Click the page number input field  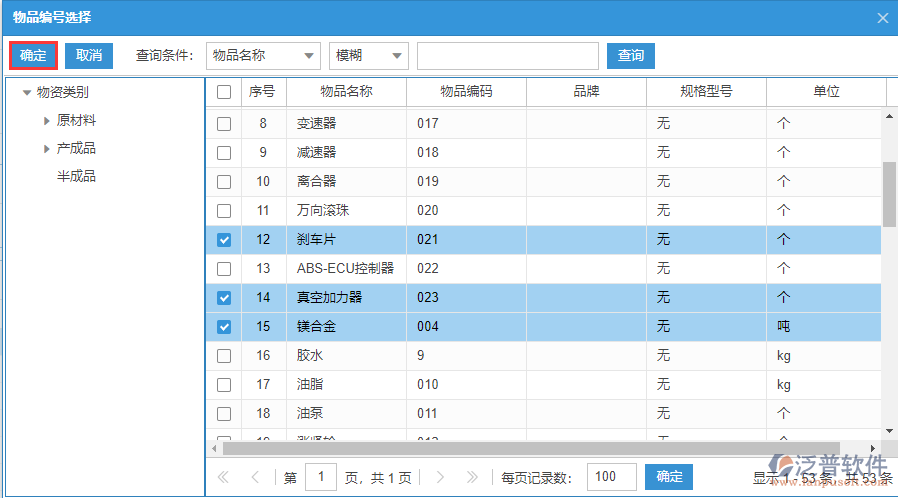point(321,477)
